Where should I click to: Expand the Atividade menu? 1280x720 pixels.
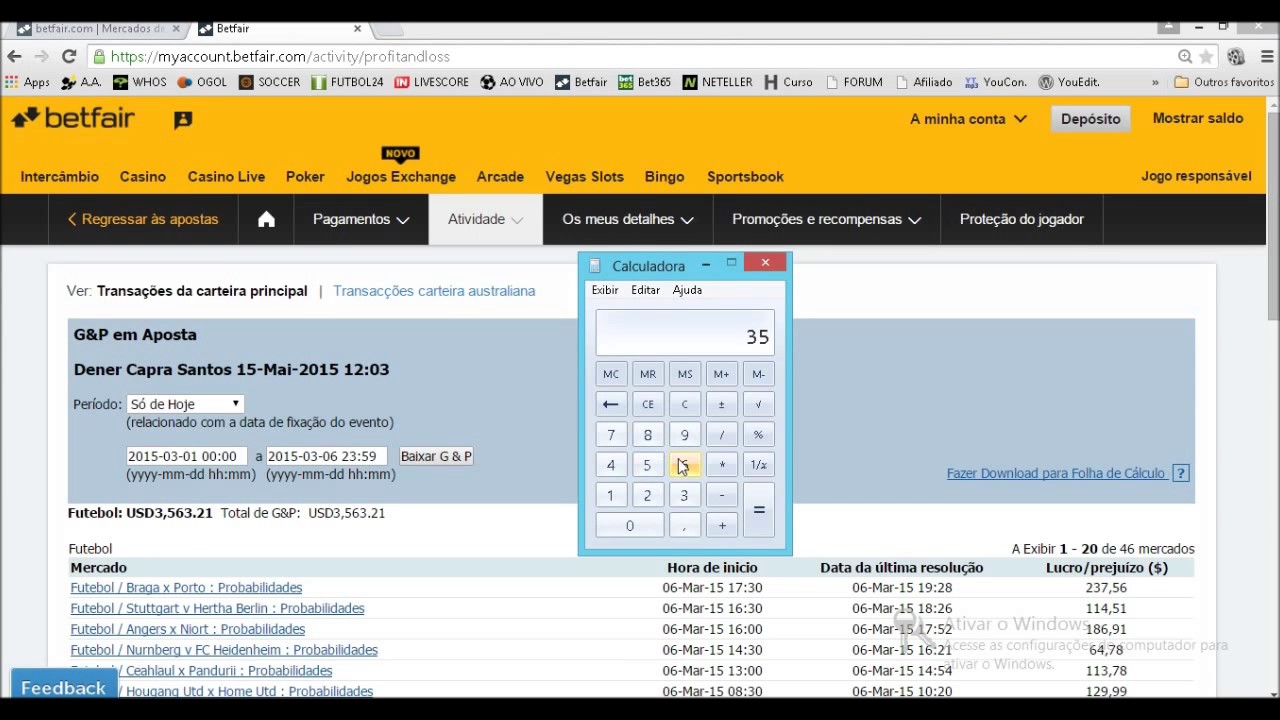[486, 219]
